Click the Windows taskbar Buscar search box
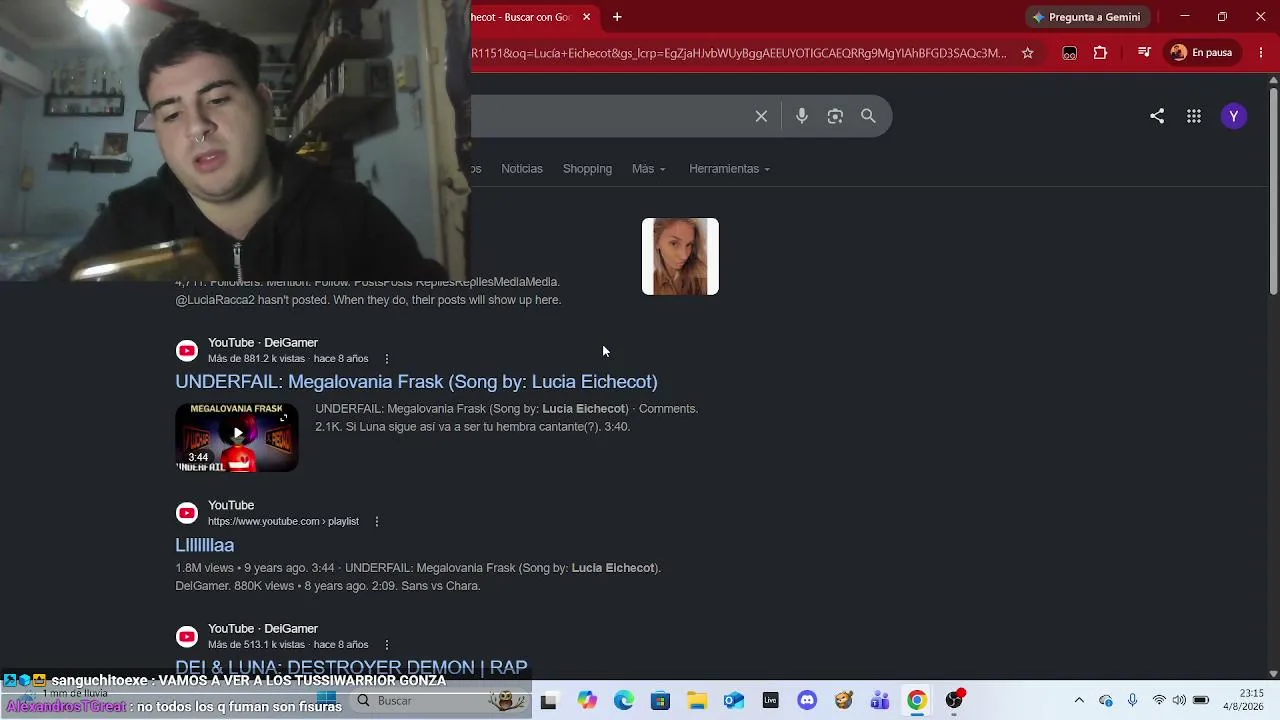This screenshot has height=720, width=1280. pos(440,701)
